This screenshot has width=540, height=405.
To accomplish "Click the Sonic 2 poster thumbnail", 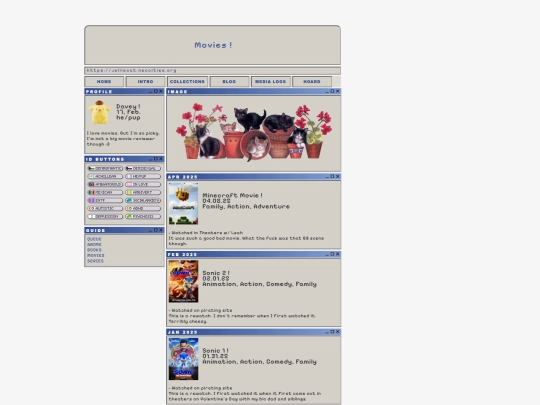I will pyautogui.click(x=183, y=281).
